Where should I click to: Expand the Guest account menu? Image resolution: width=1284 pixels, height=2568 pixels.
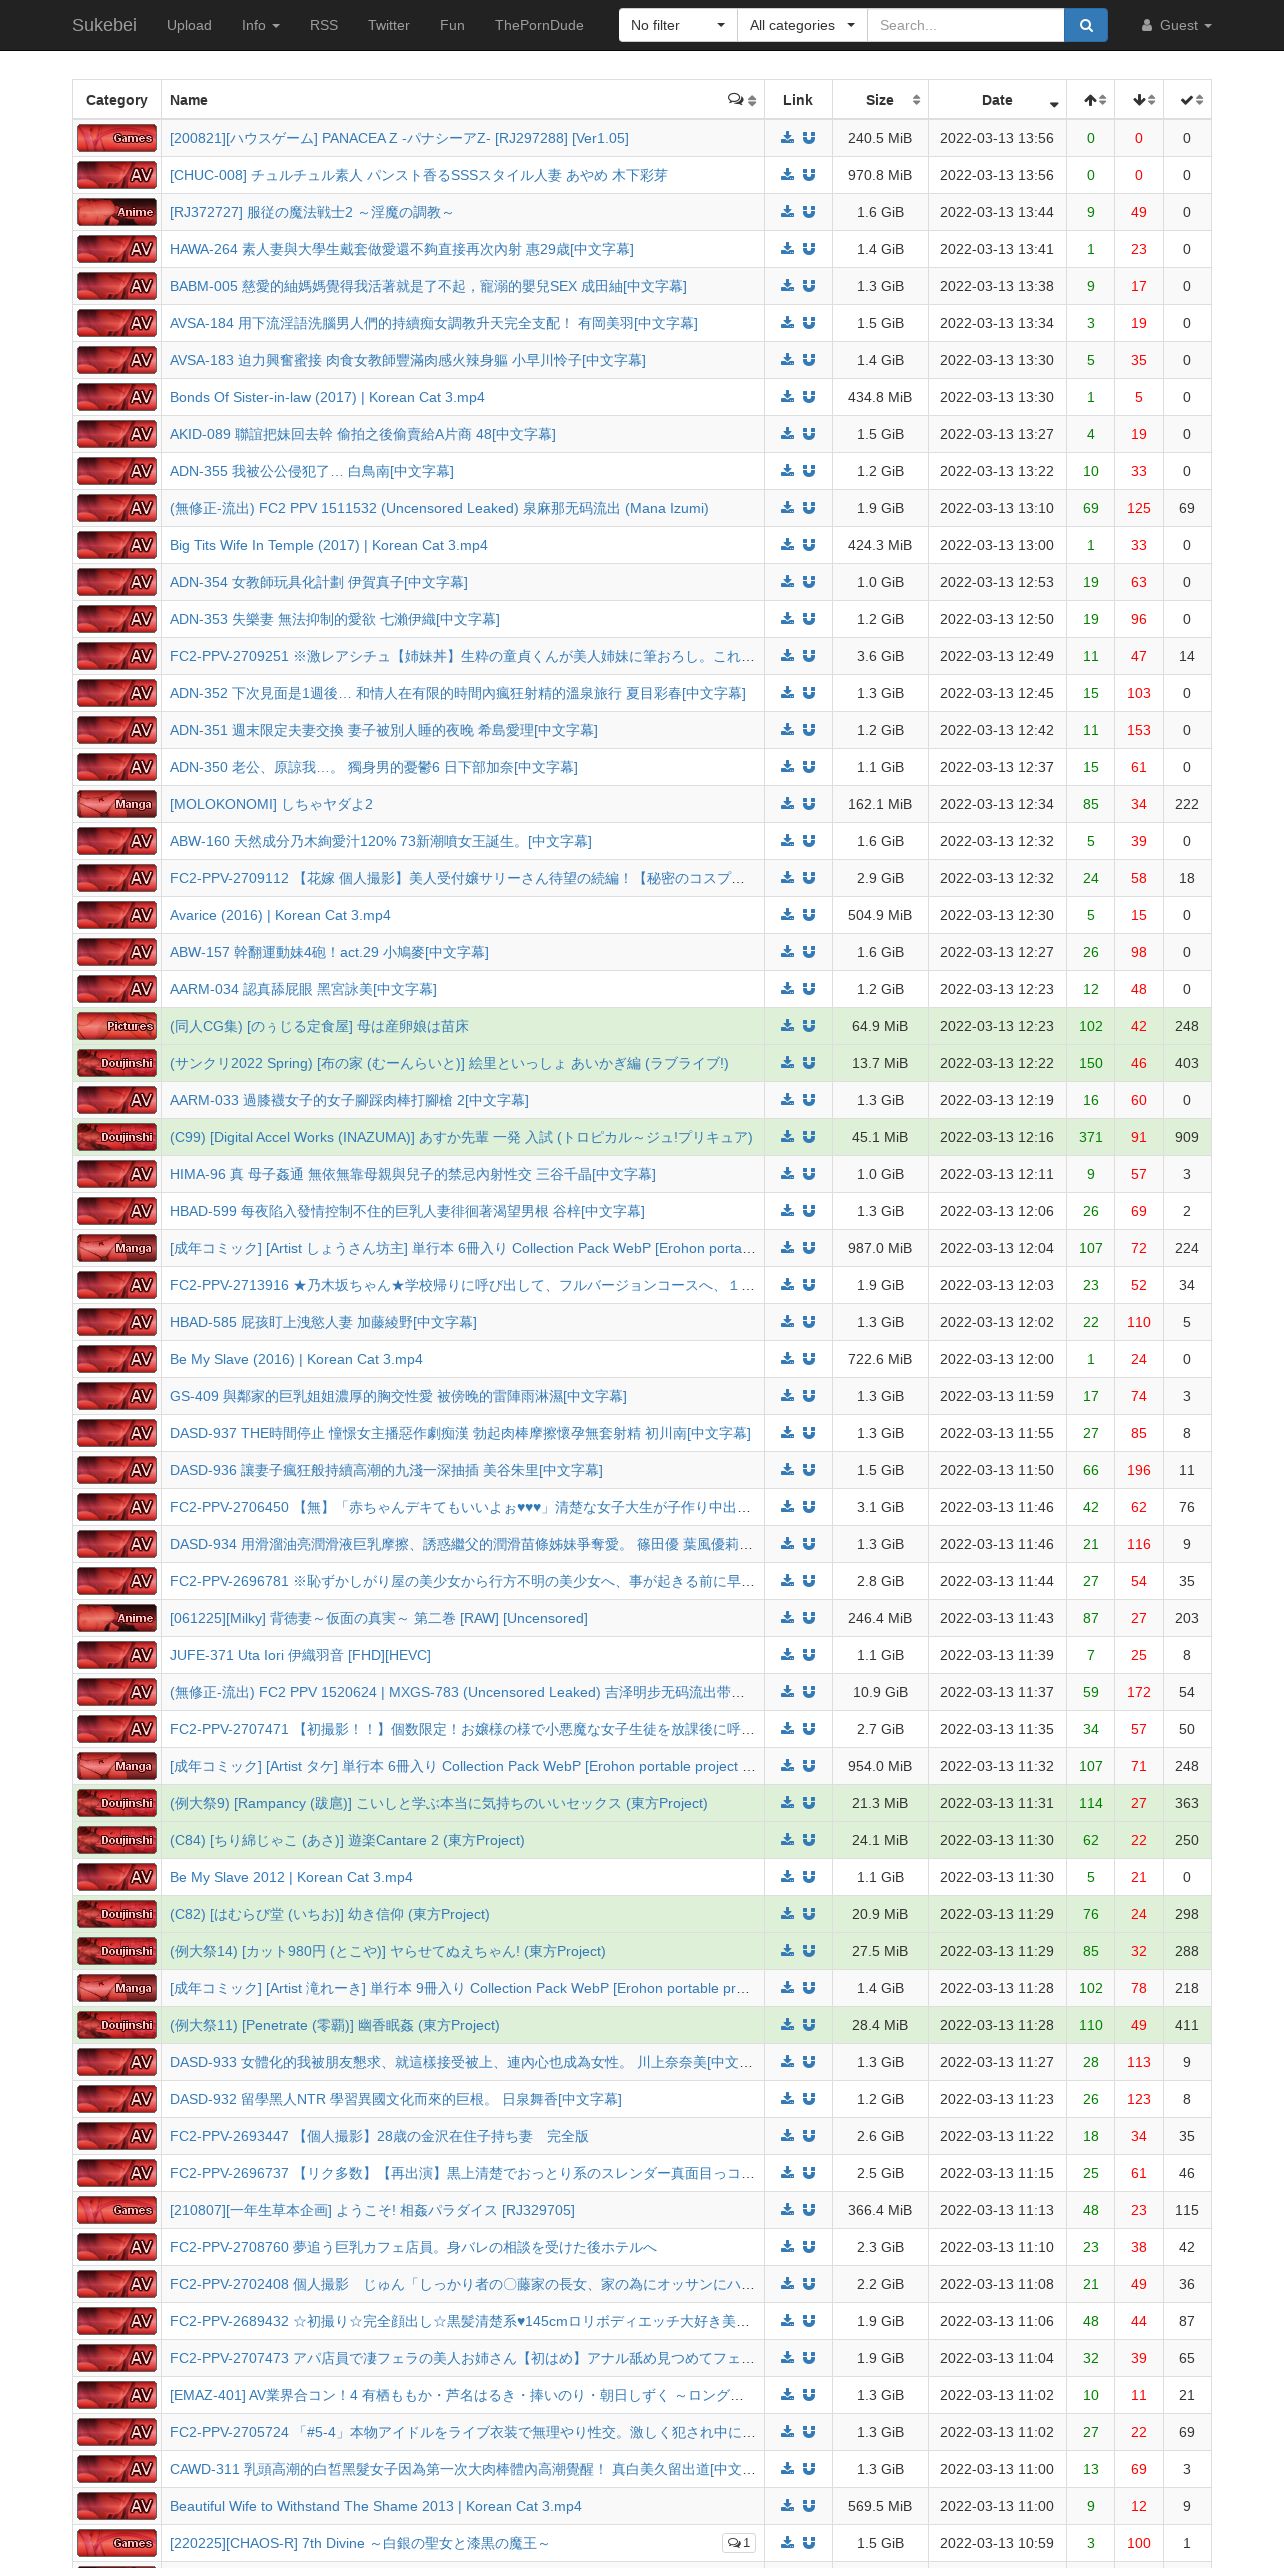tap(1176, 25)
